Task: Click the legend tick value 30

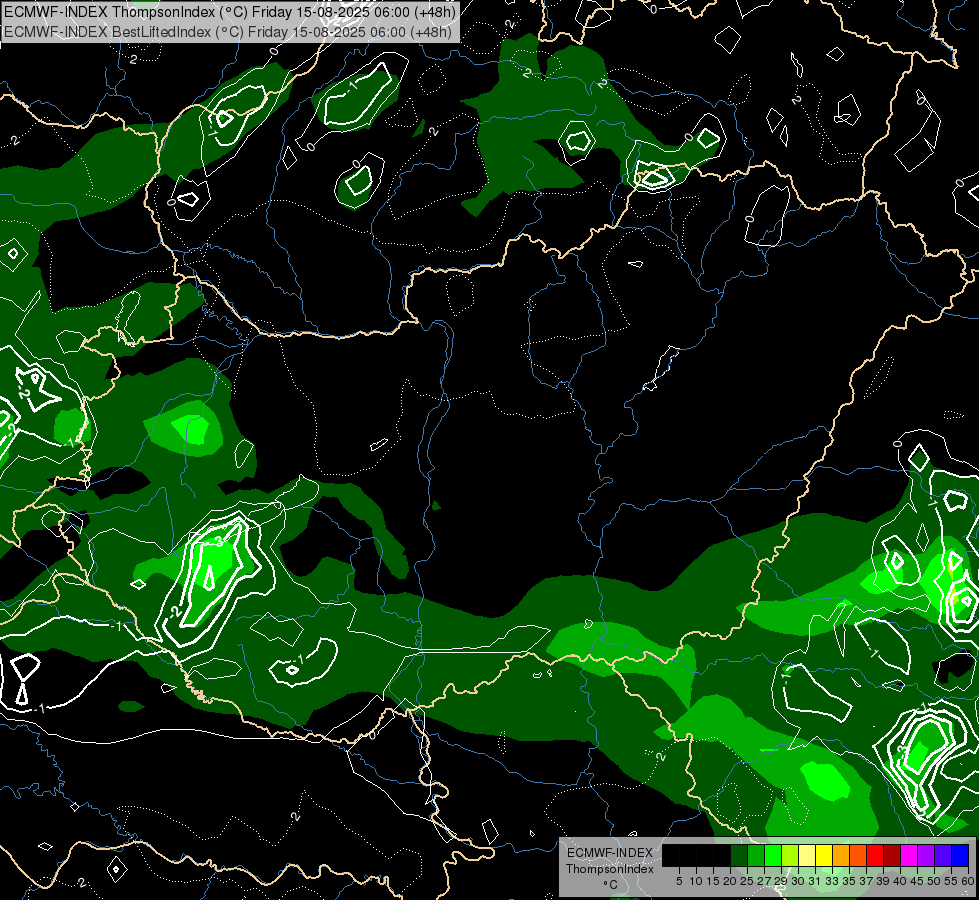Action: pos(798,881)
